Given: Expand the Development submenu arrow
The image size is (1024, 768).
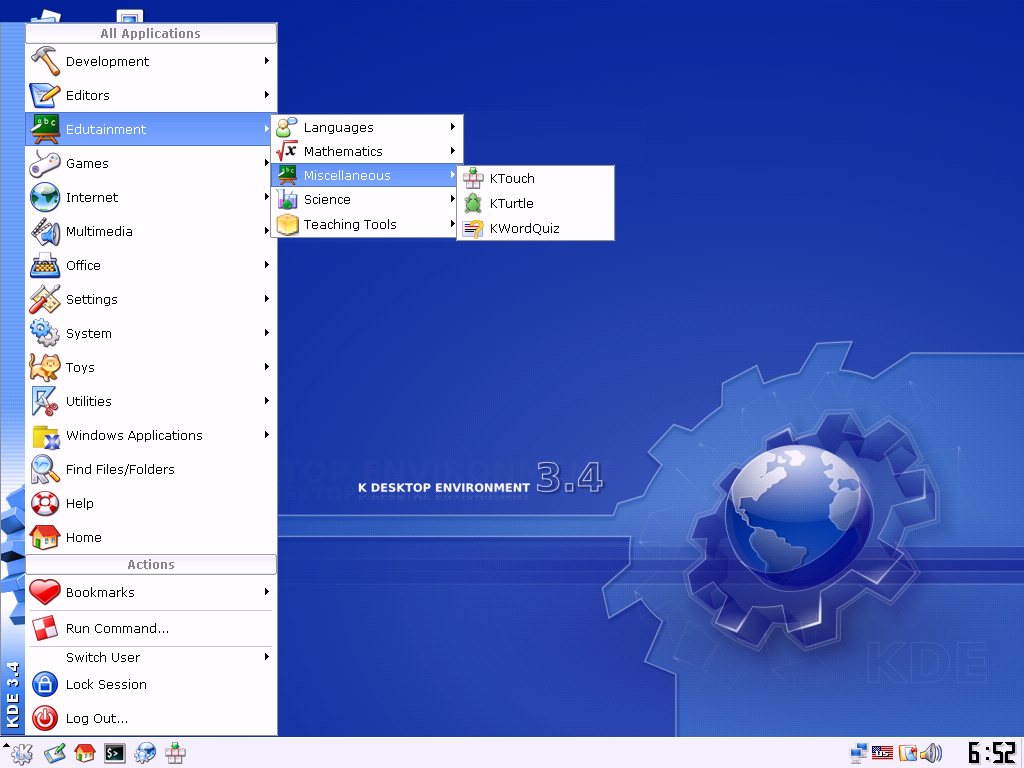Looking at the screenshot, I should pos(266,61).
